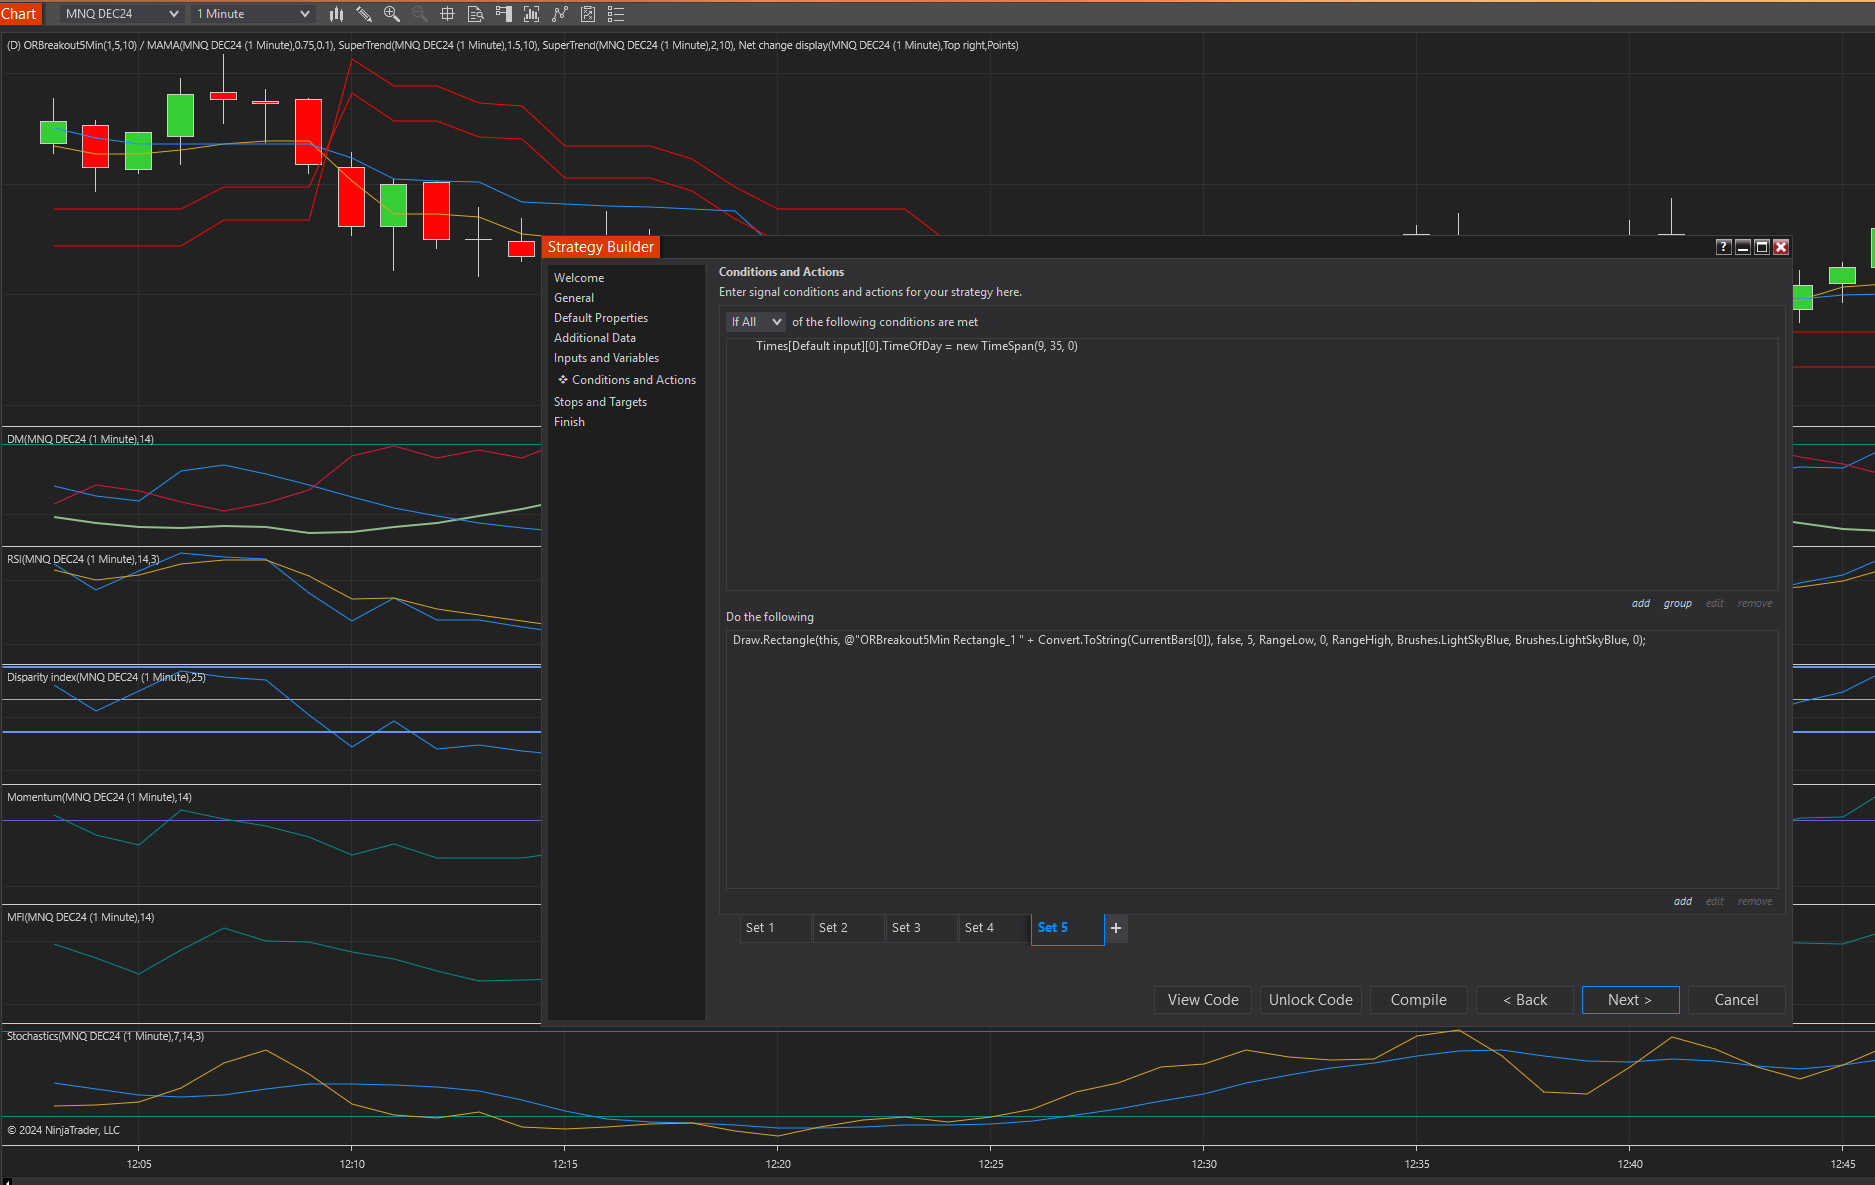
Task: Open the MNQ DEC24 instrument dropdown
Action: pos(122,14)
